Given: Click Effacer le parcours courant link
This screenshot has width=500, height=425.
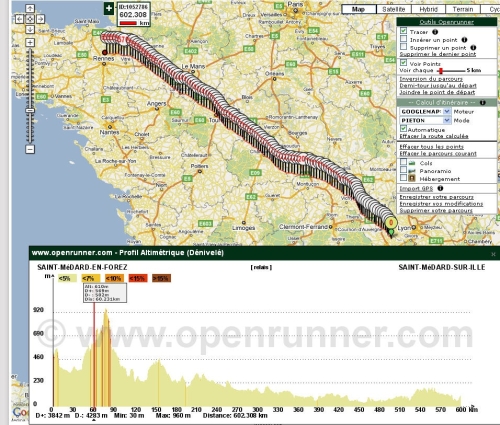Looking at the screenshot, I should point(438,153).
